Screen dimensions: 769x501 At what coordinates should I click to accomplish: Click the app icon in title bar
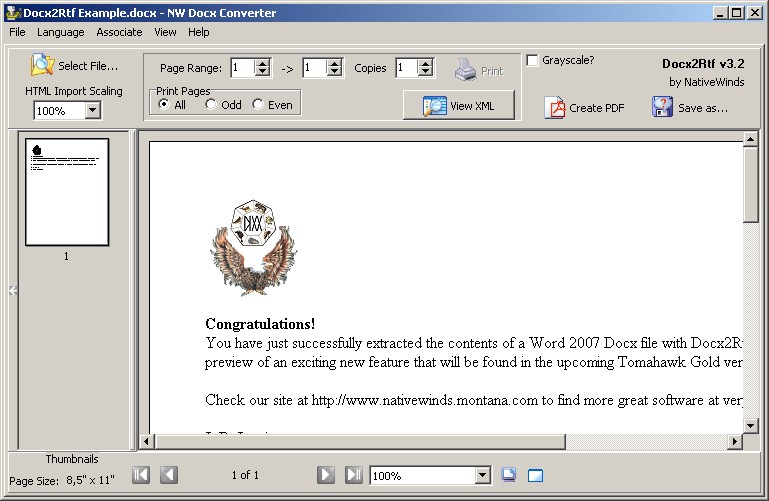click(13, 12)
